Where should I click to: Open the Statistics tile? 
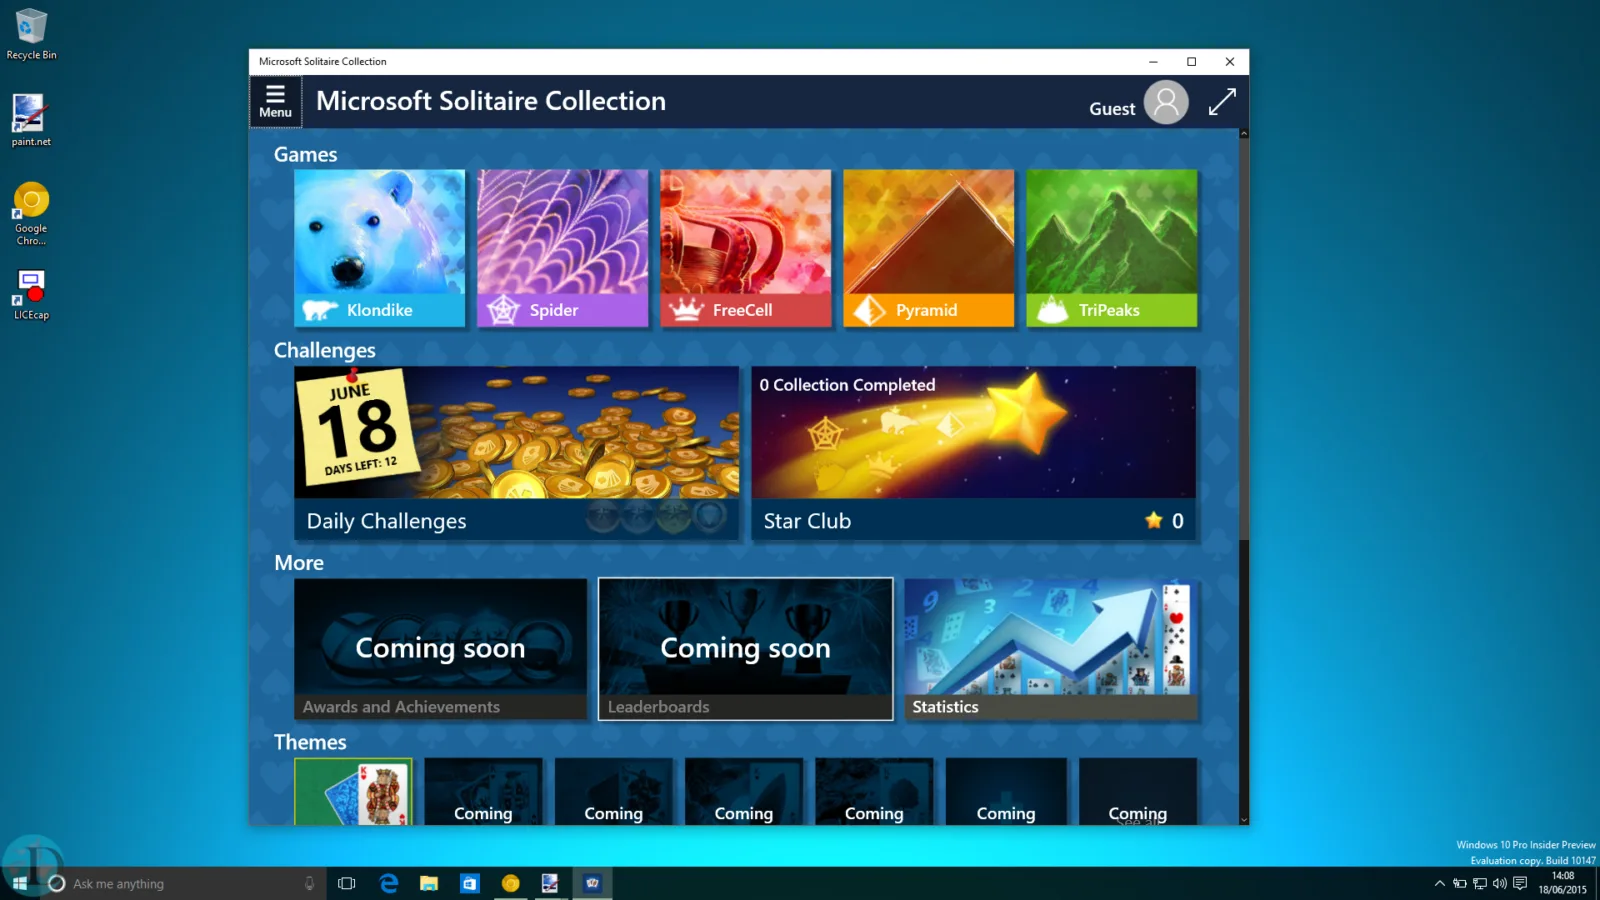(x=1051, y=649)
